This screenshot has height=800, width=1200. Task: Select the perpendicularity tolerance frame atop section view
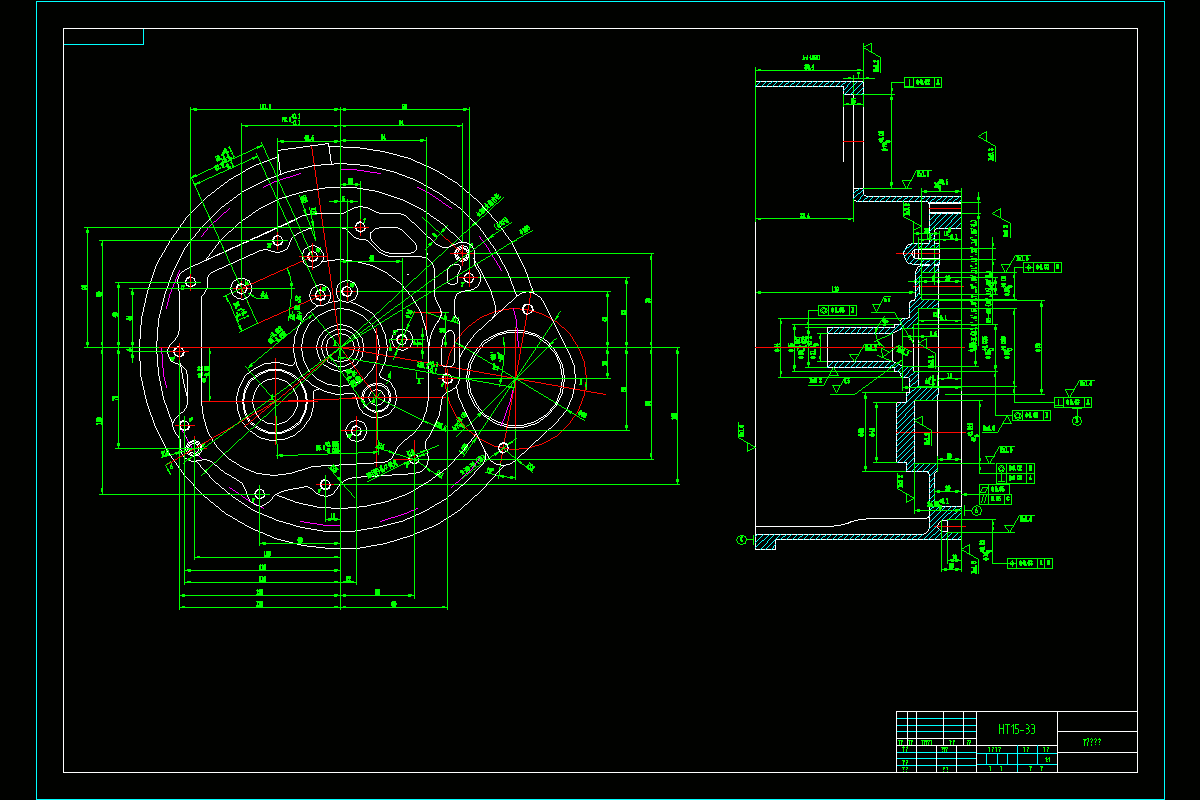coord(922,83)
